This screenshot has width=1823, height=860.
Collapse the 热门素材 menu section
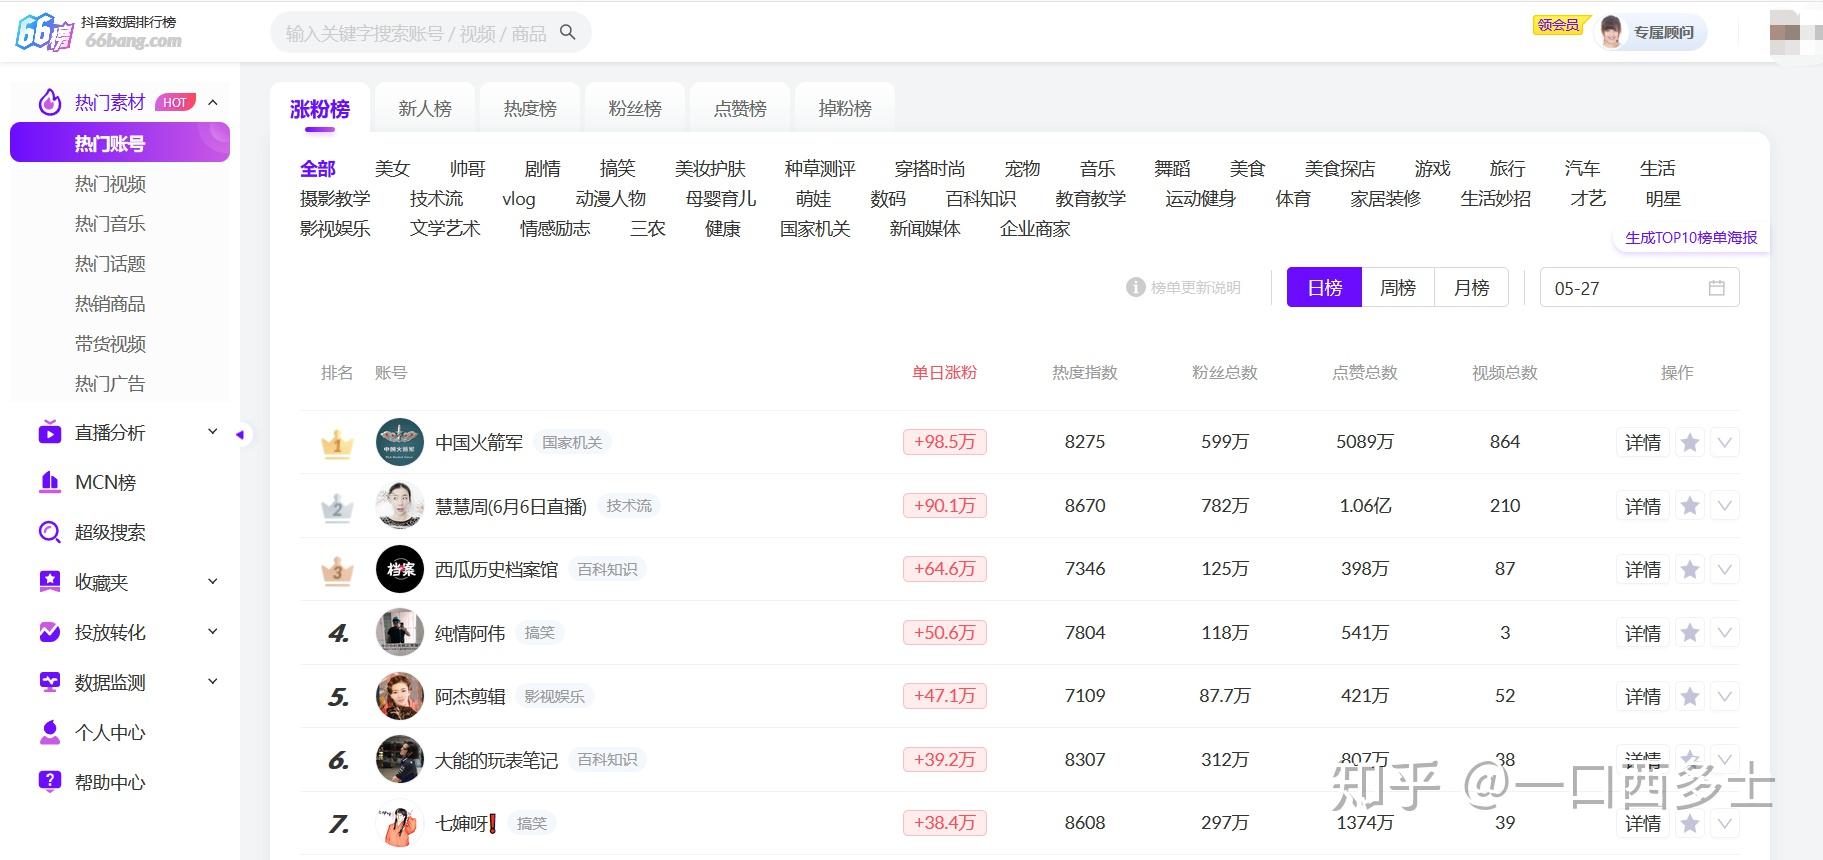pos(213,102)
